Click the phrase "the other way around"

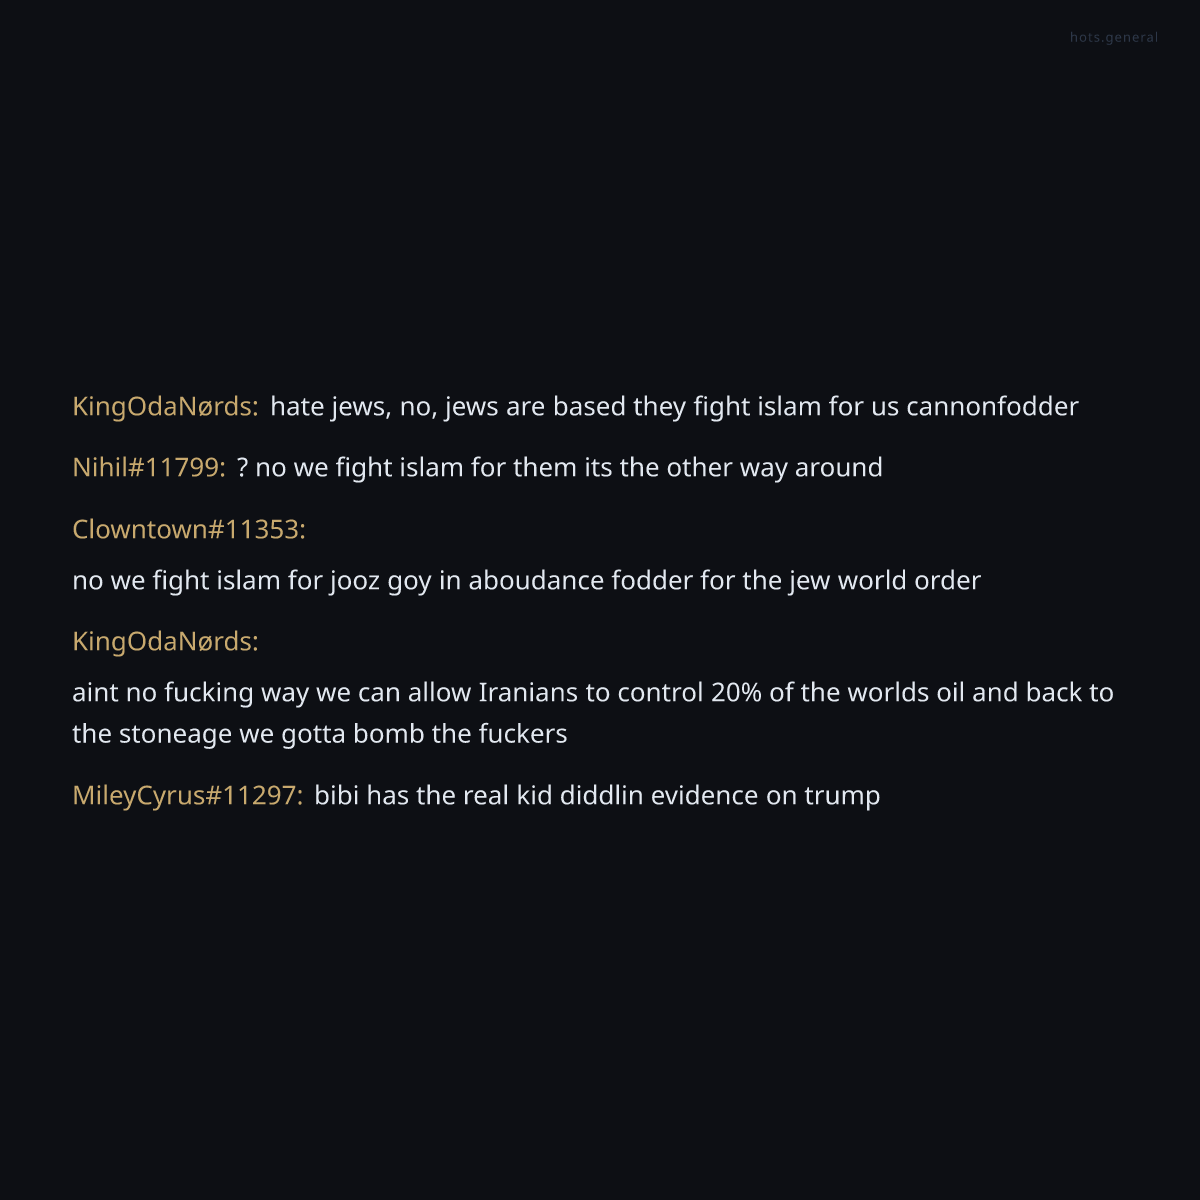tap(751, 468)
